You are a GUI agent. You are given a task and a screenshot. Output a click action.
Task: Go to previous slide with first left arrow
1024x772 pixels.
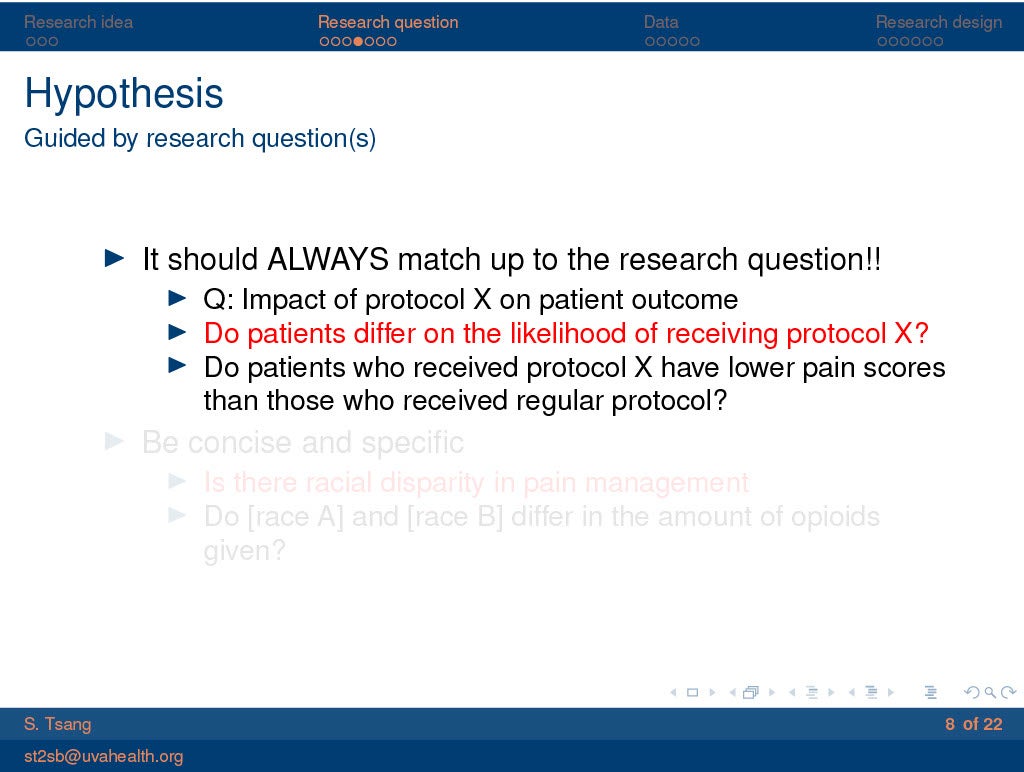click(672, 692)
